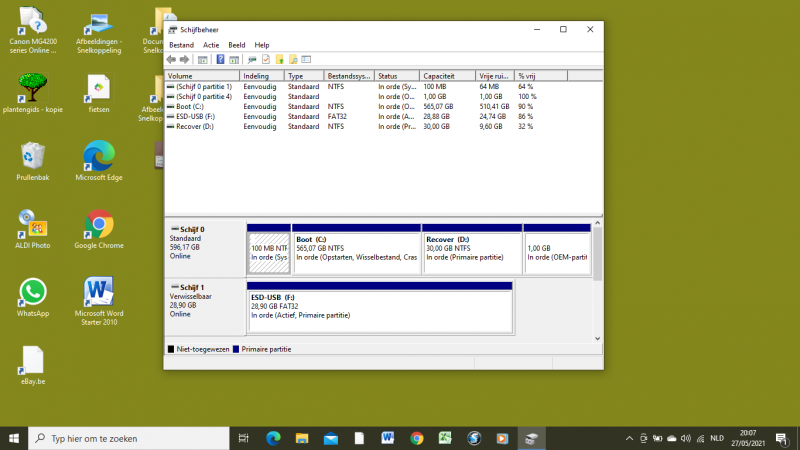Open File Explorer from the taskbar
This screenshot has height=450, width=800.
pos(302,438)
